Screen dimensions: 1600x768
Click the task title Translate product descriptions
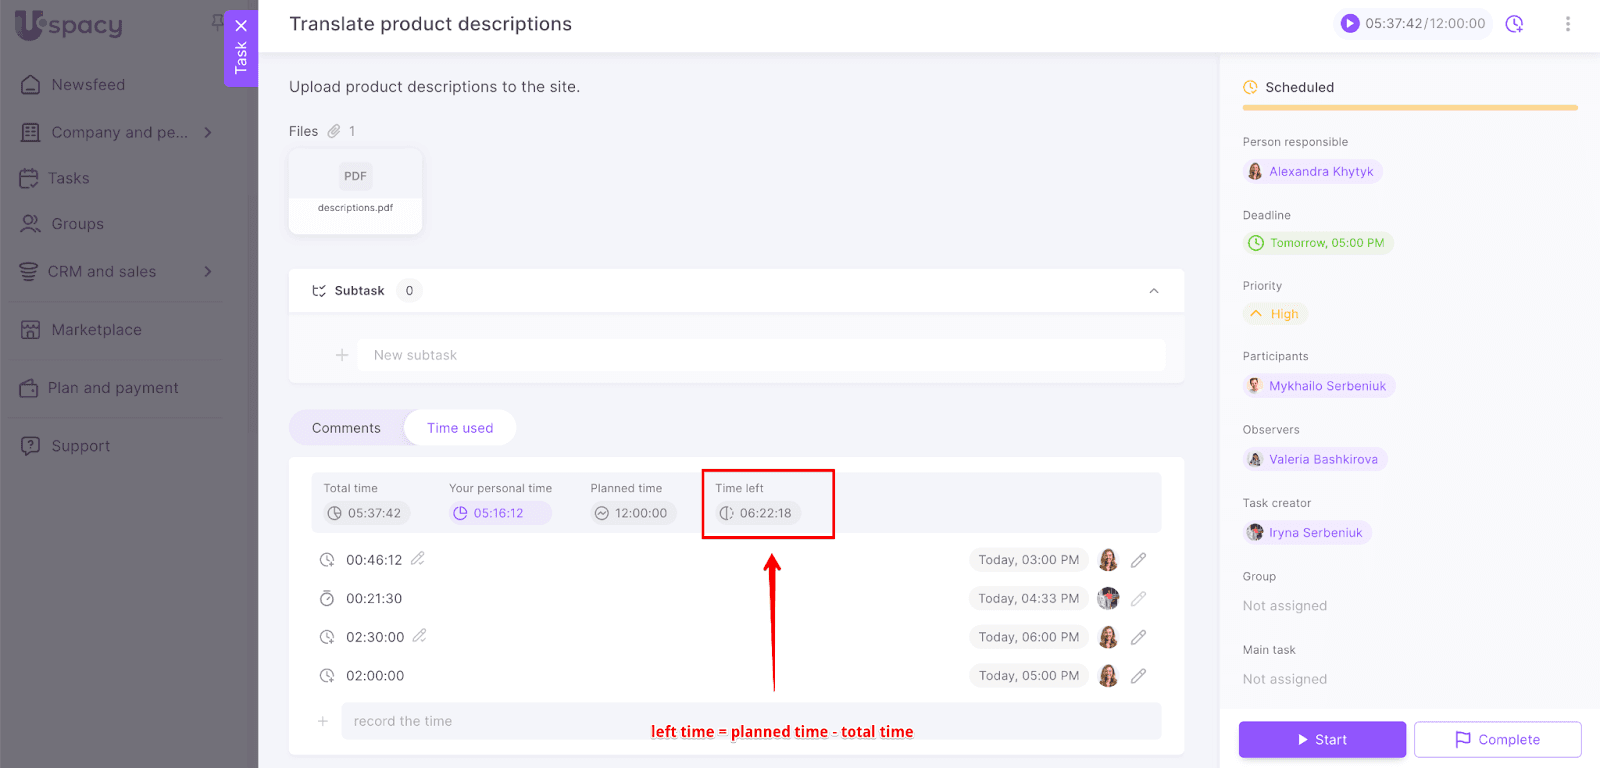[431, 24]
